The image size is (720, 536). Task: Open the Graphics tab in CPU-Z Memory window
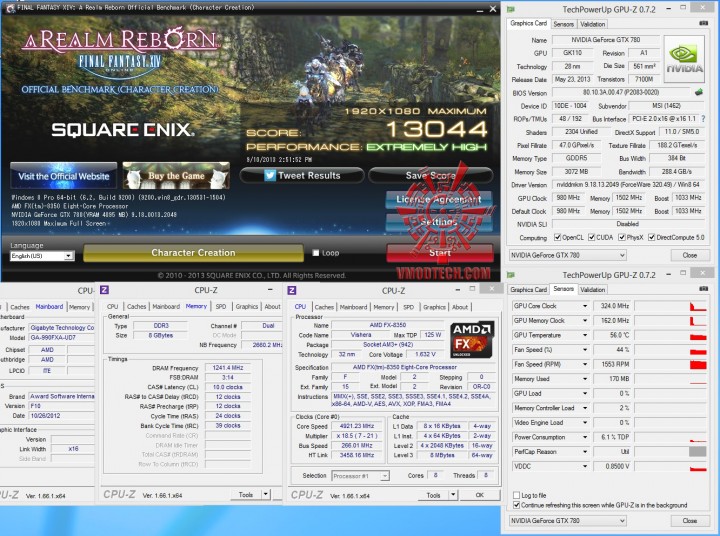247,306
